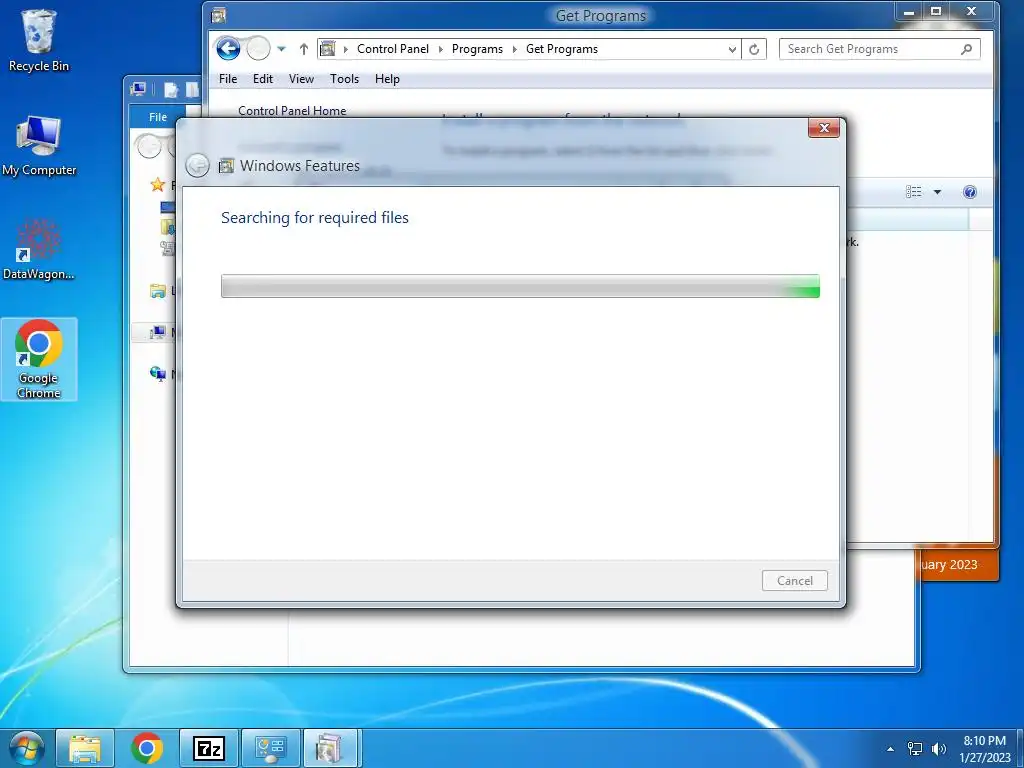Viewport: 1024px width, 768px height.
Task: Open File tab in background Explorer window
Action: click(x=158, y=117)
